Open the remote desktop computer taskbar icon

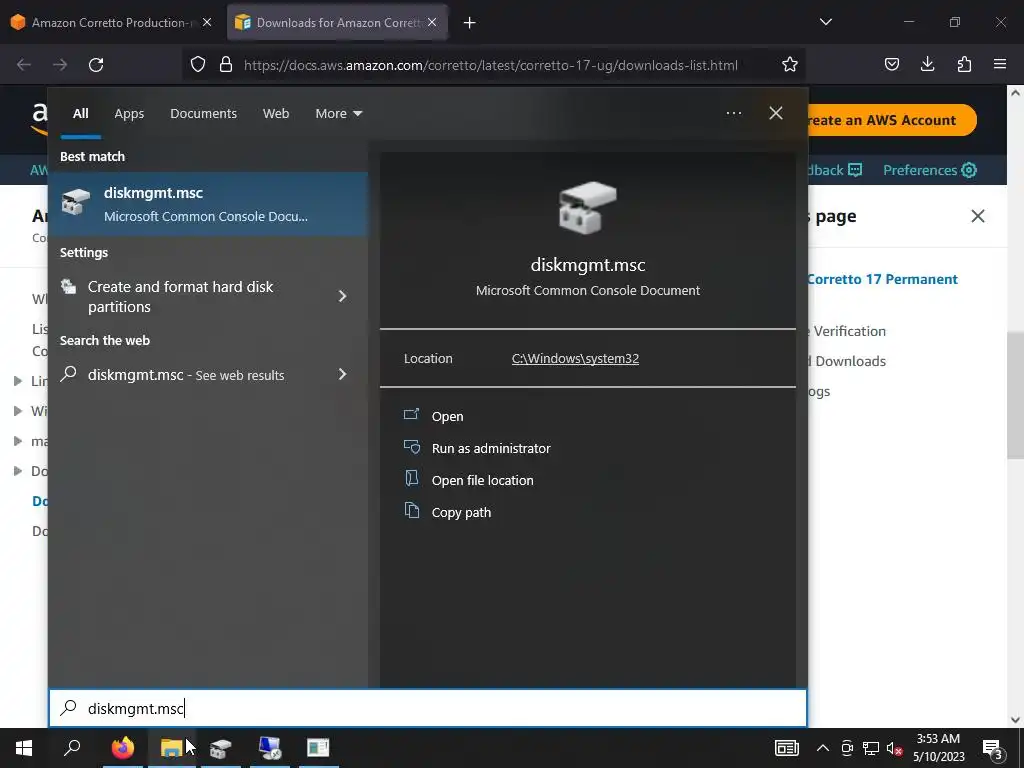pyautogui.click(x=270, y=748)
